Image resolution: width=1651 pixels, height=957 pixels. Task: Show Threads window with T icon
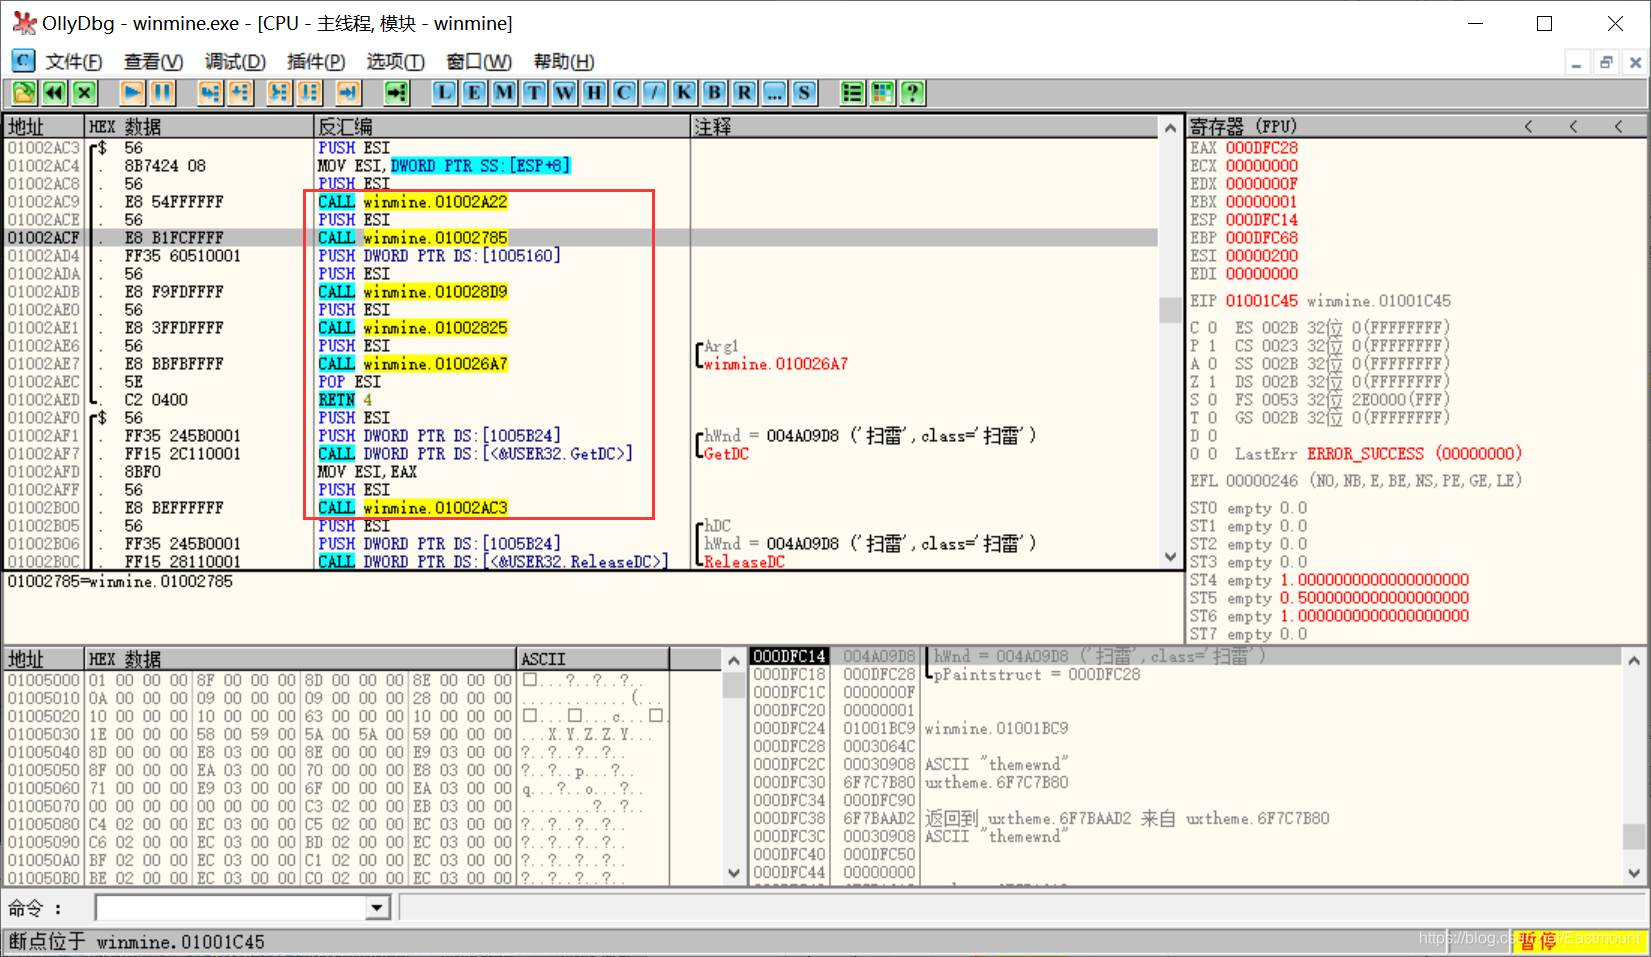click(534, 93)
